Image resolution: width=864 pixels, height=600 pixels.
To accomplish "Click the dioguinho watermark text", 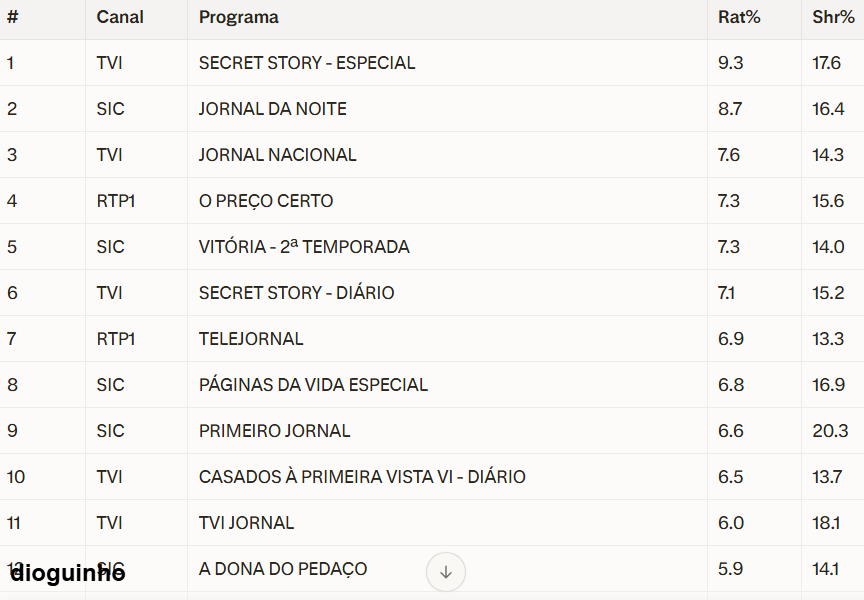I will pos(67,573).
